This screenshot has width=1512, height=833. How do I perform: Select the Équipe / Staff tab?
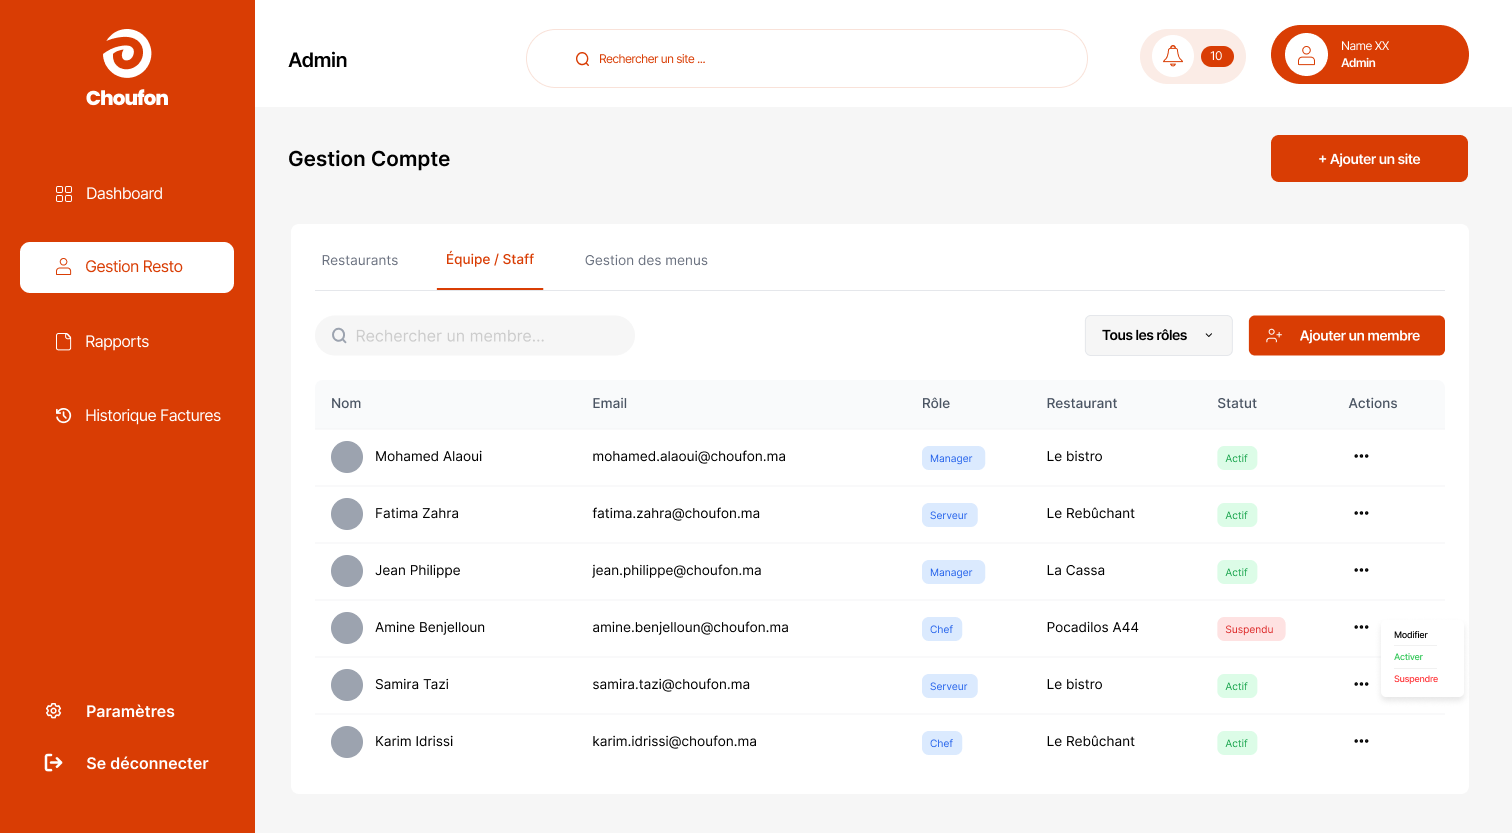[490, 260]
